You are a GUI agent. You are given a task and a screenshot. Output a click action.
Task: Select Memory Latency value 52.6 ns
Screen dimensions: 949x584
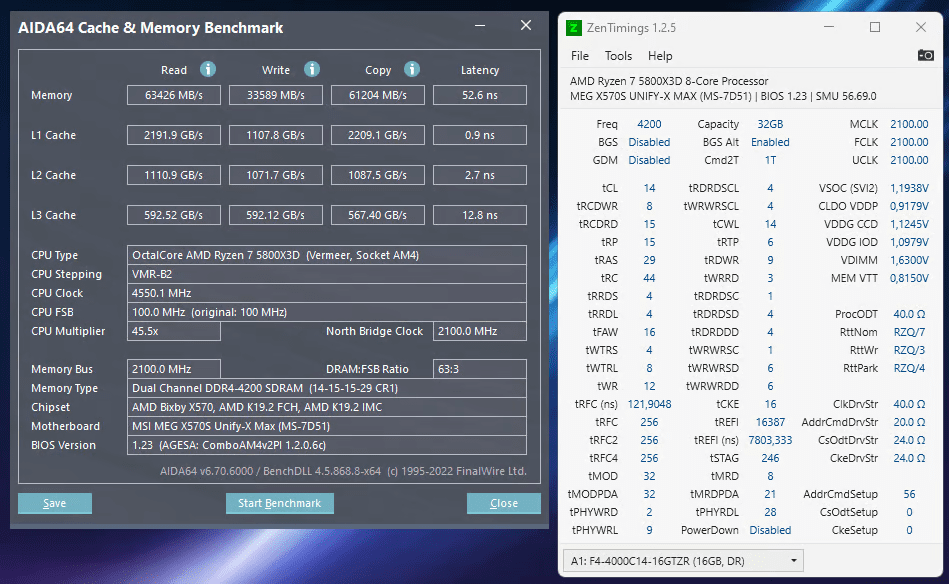coord(480,95)
